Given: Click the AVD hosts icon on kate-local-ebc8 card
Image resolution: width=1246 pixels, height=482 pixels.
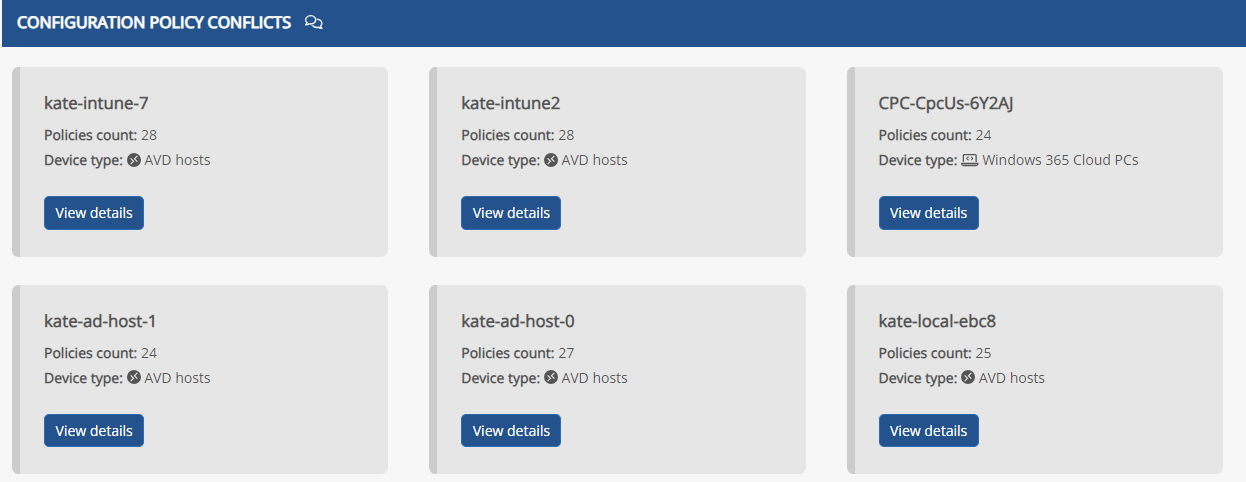Looking at the screenshot, I should pos(968,378).
